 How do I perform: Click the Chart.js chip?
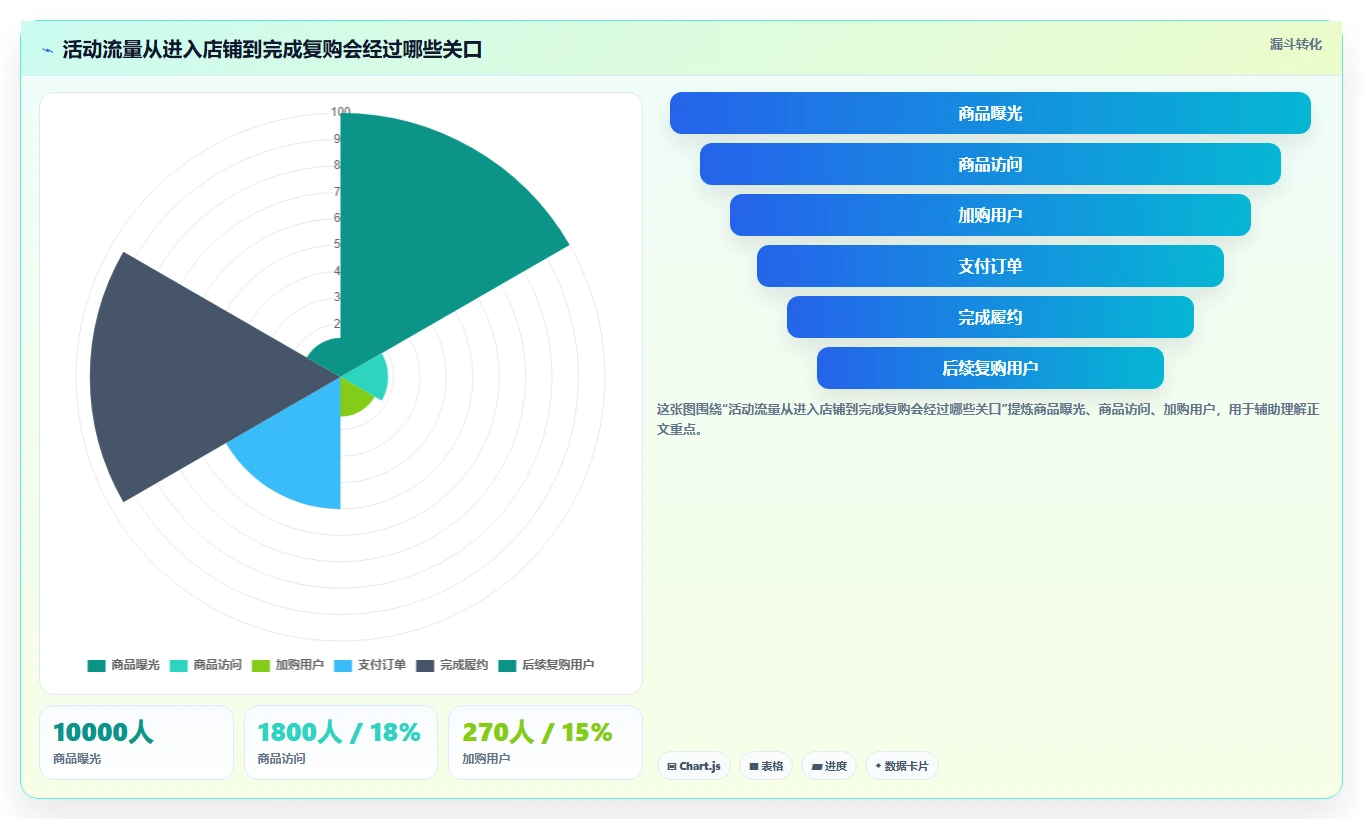(694, 766)
